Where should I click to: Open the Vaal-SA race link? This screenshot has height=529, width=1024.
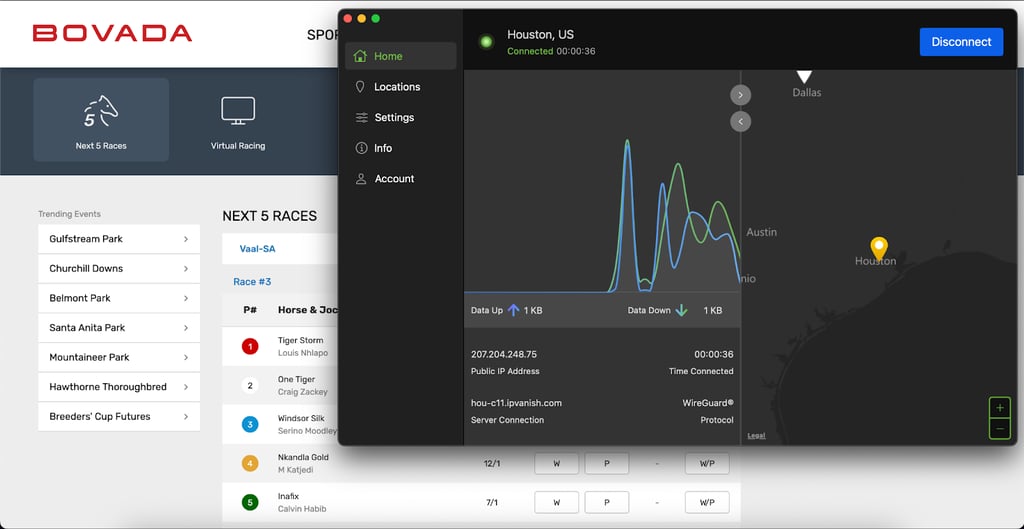tap(257, 249)
